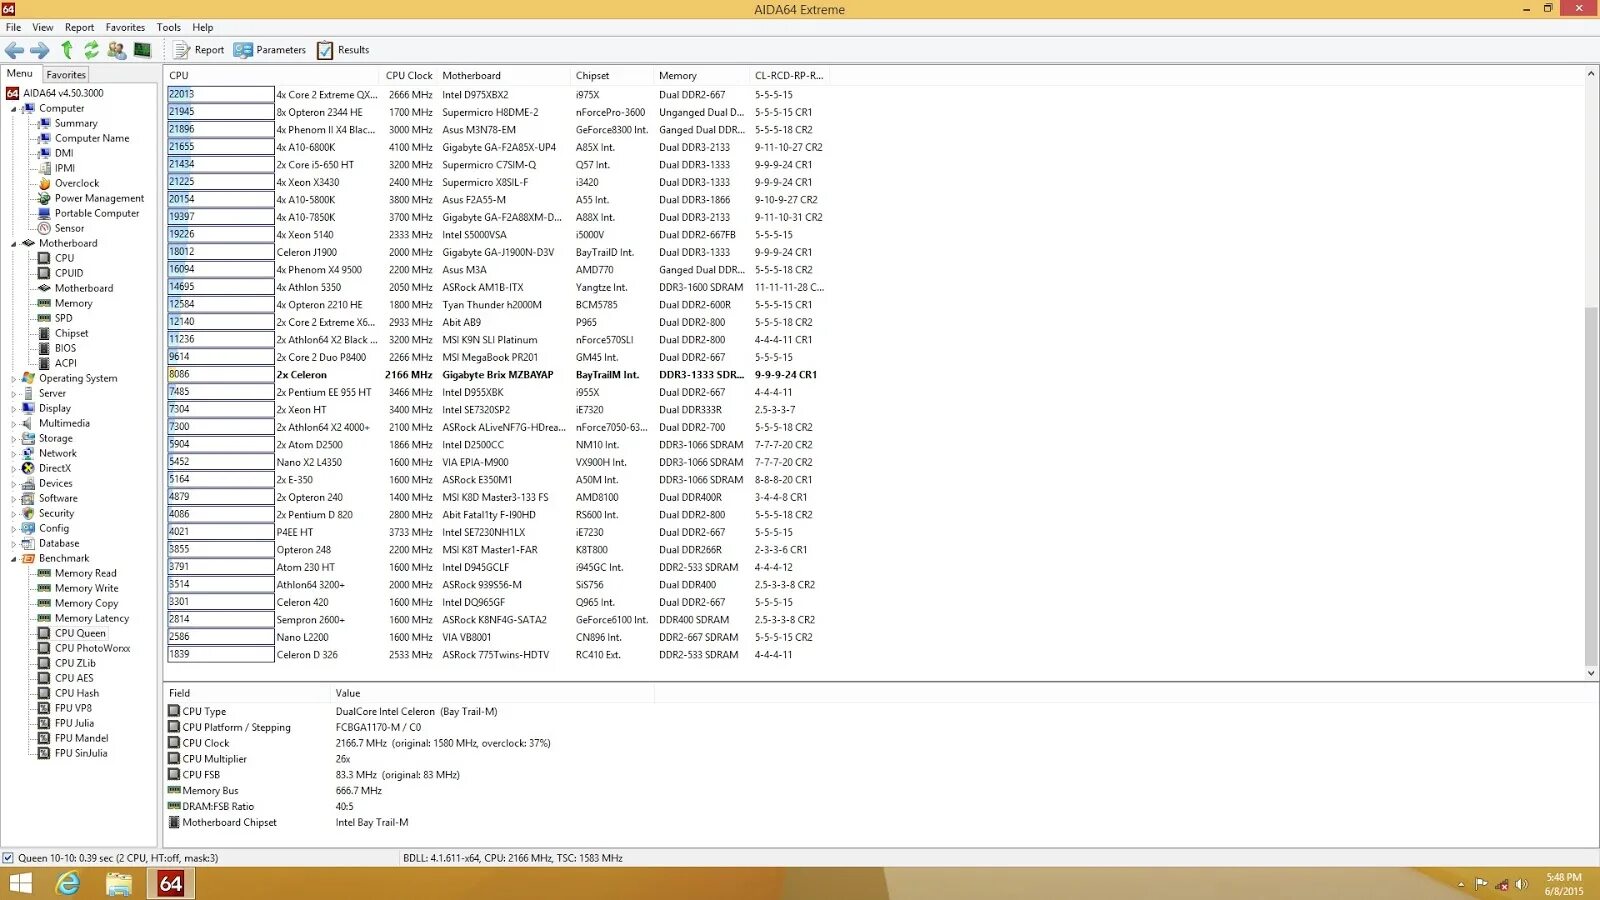Open the Tools menu

(169, 27)
